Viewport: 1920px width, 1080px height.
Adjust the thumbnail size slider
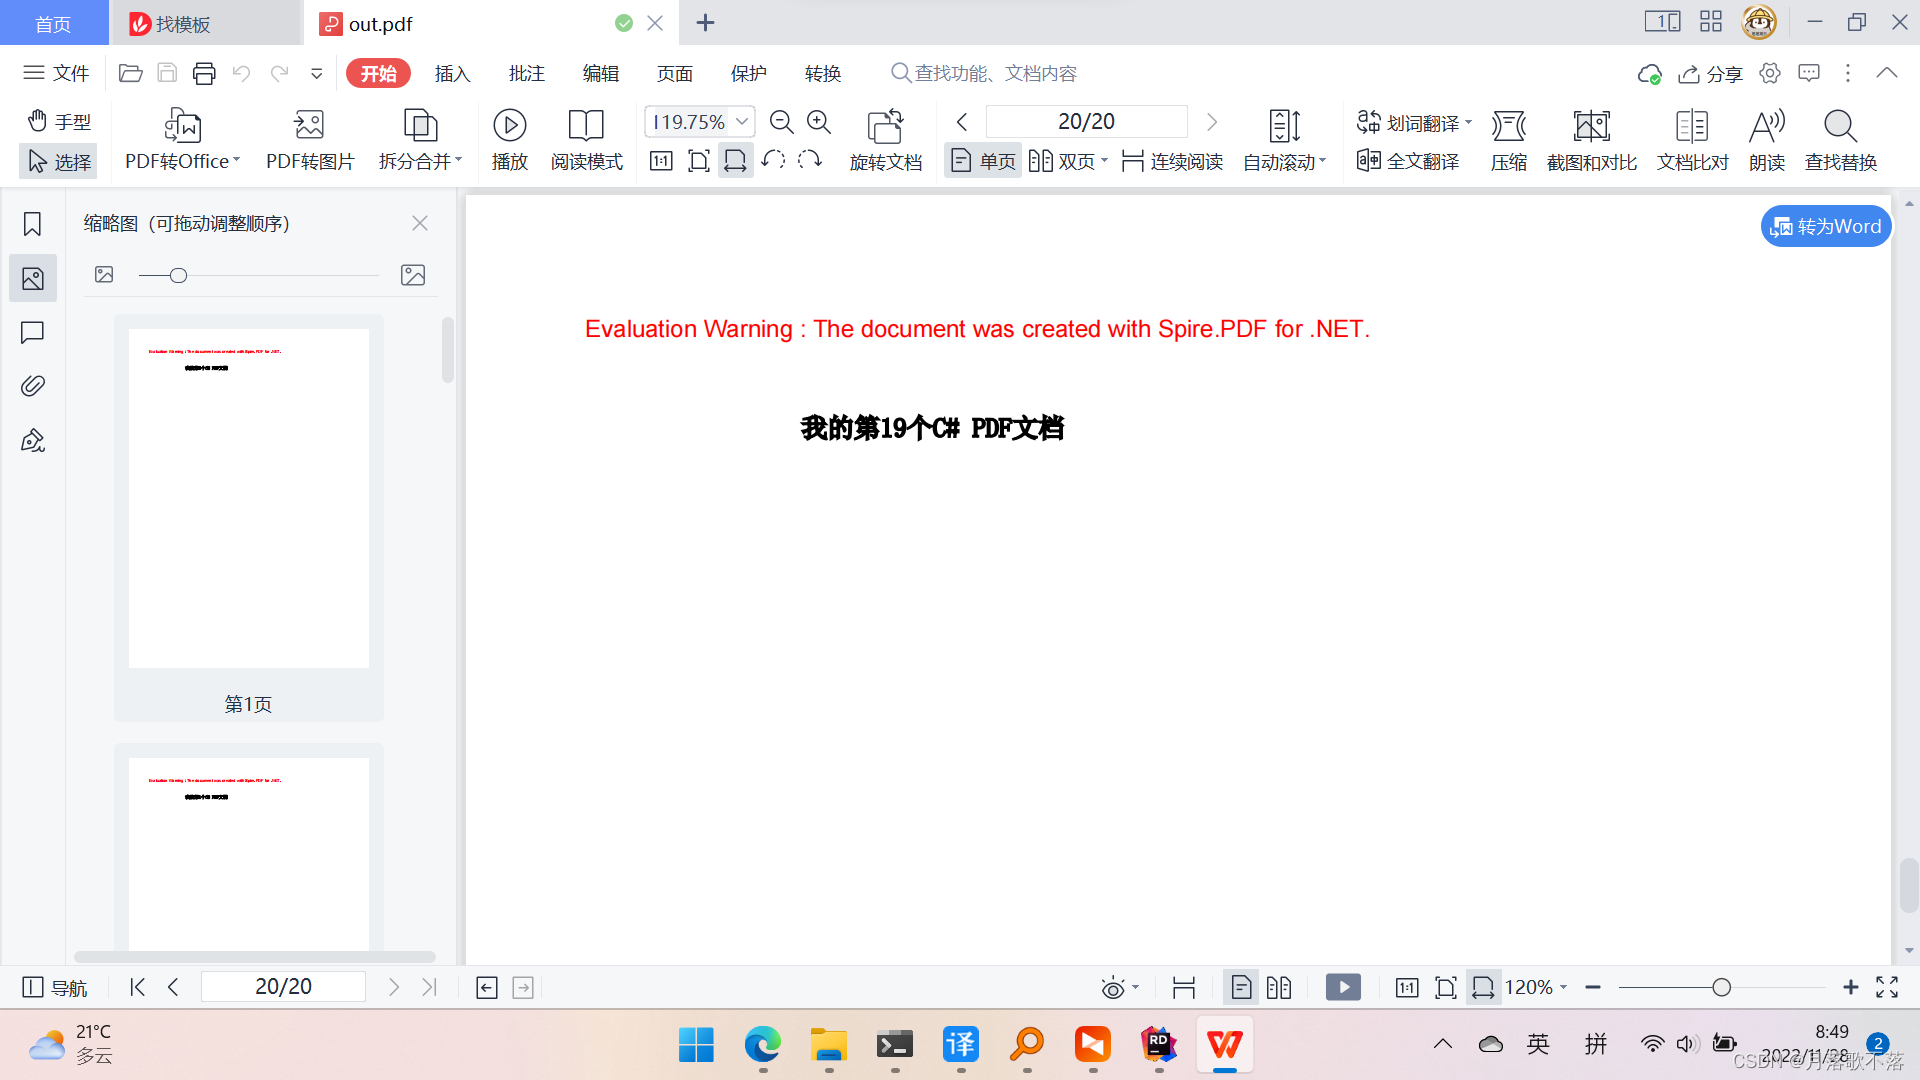177,275
